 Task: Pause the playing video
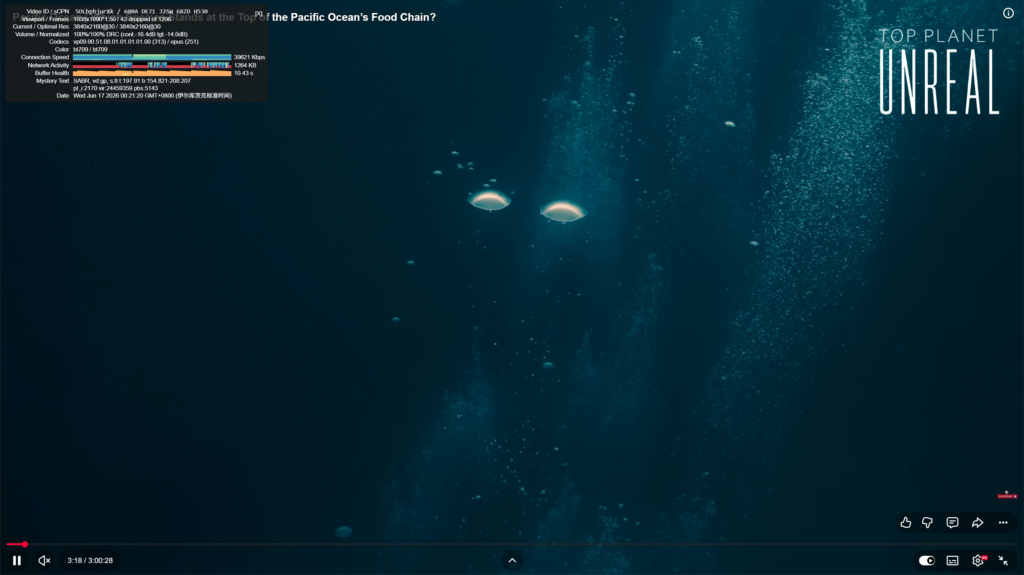(17, 561)
